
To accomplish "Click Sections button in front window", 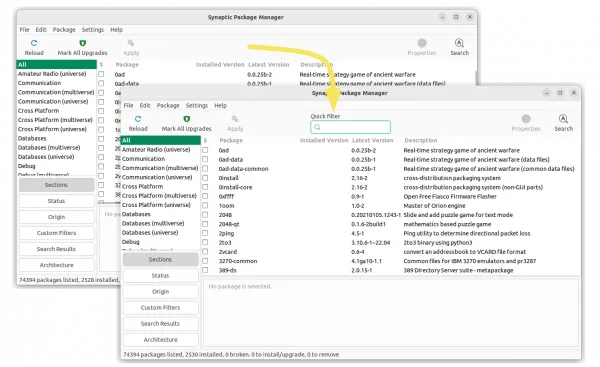I will (160, 259).
